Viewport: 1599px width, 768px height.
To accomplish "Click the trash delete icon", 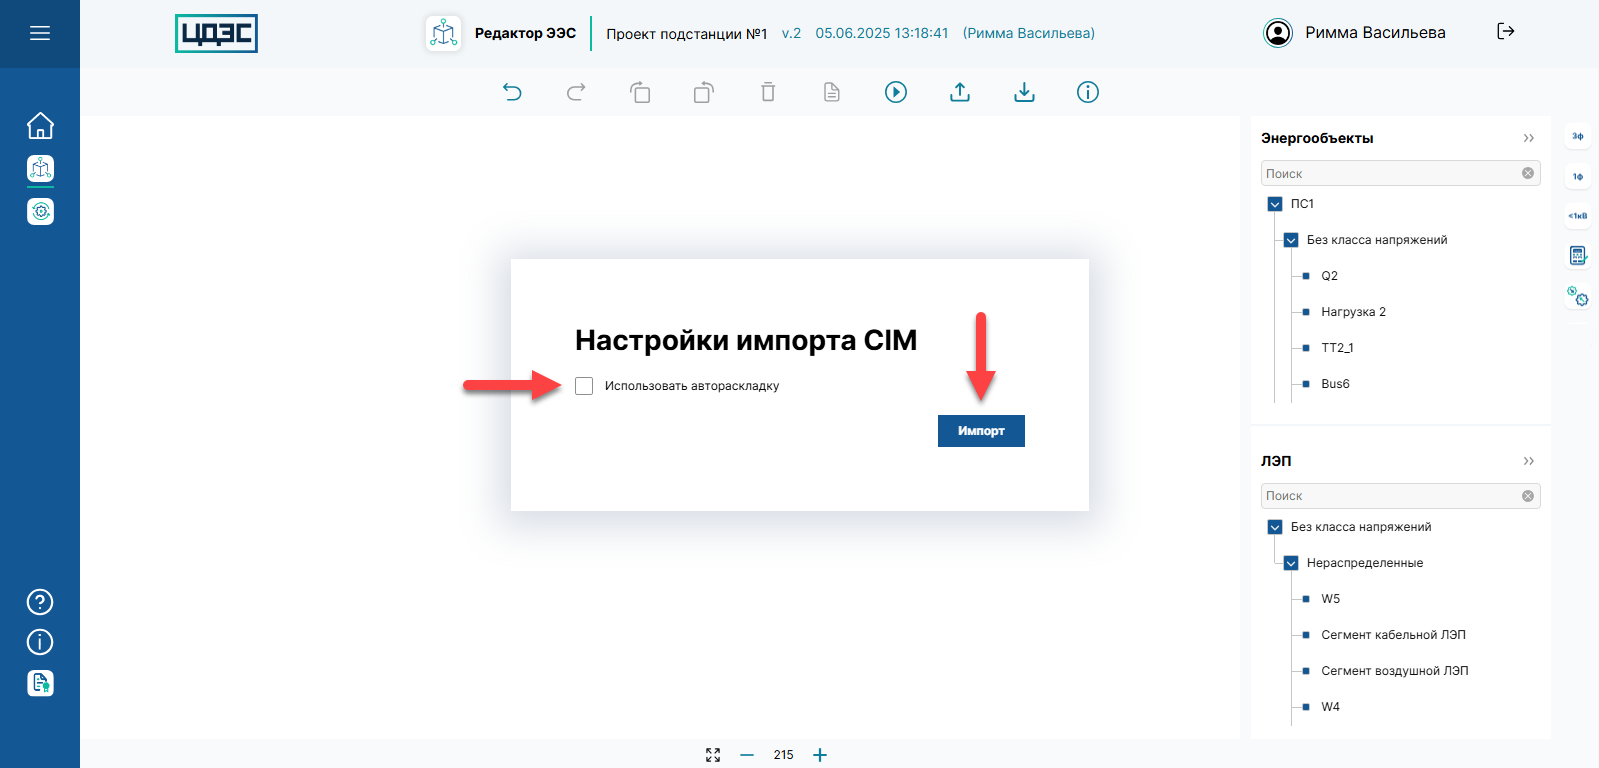I will click(768, 92).
